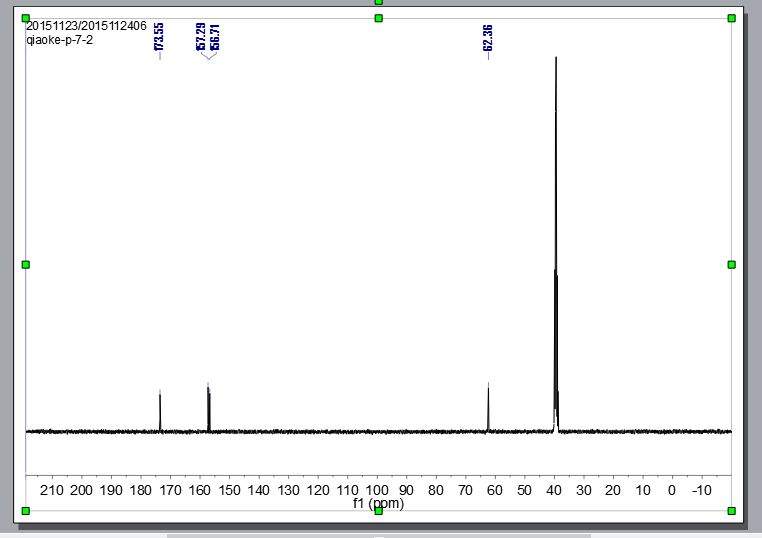
Task: Click the peak at 62 ppm on spectrum
Action: coord(488,407)
